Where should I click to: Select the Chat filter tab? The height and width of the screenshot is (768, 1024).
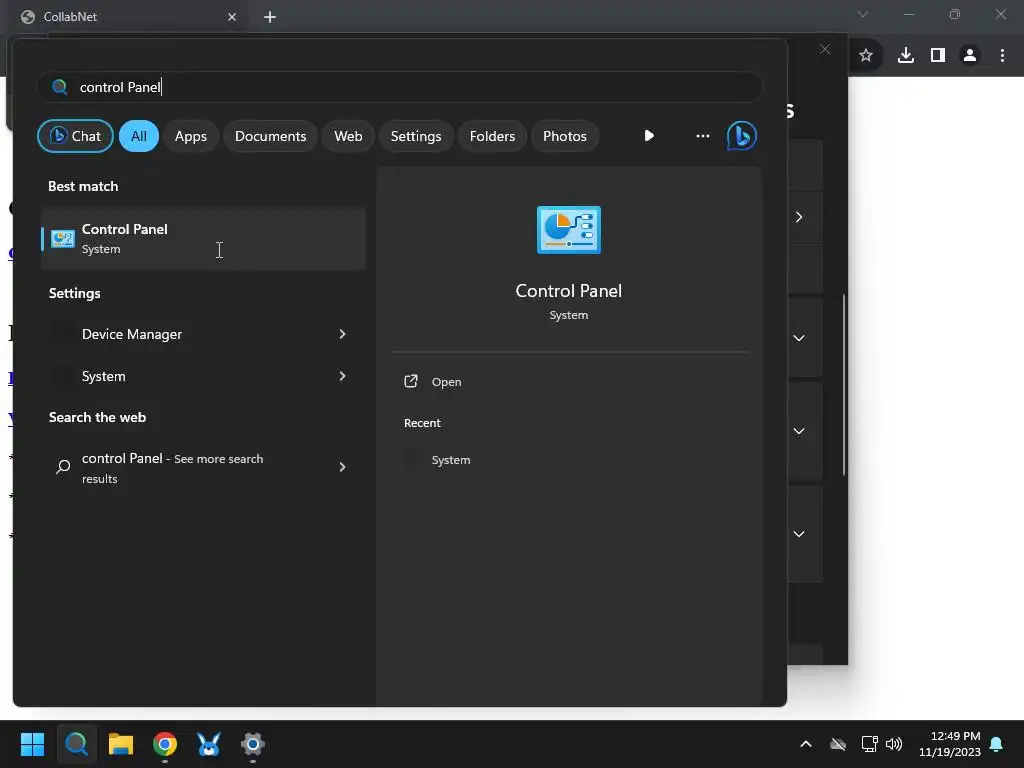(x=75, y=136)
